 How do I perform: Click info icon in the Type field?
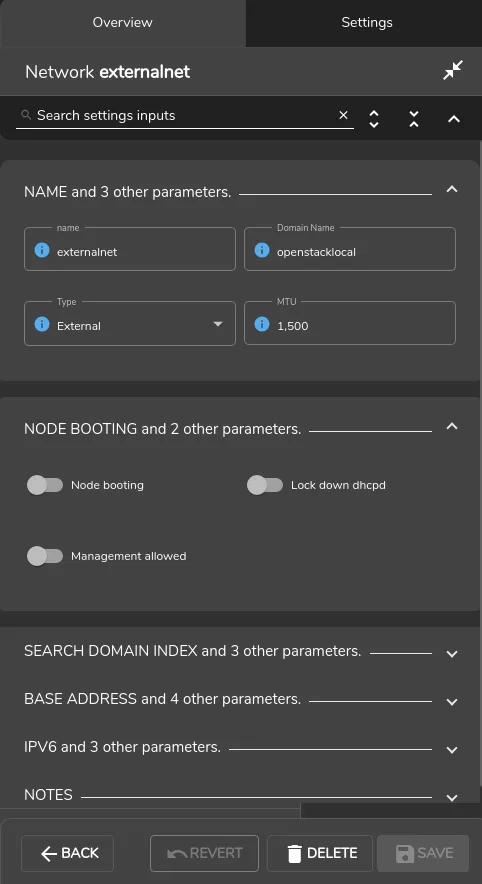42,324
